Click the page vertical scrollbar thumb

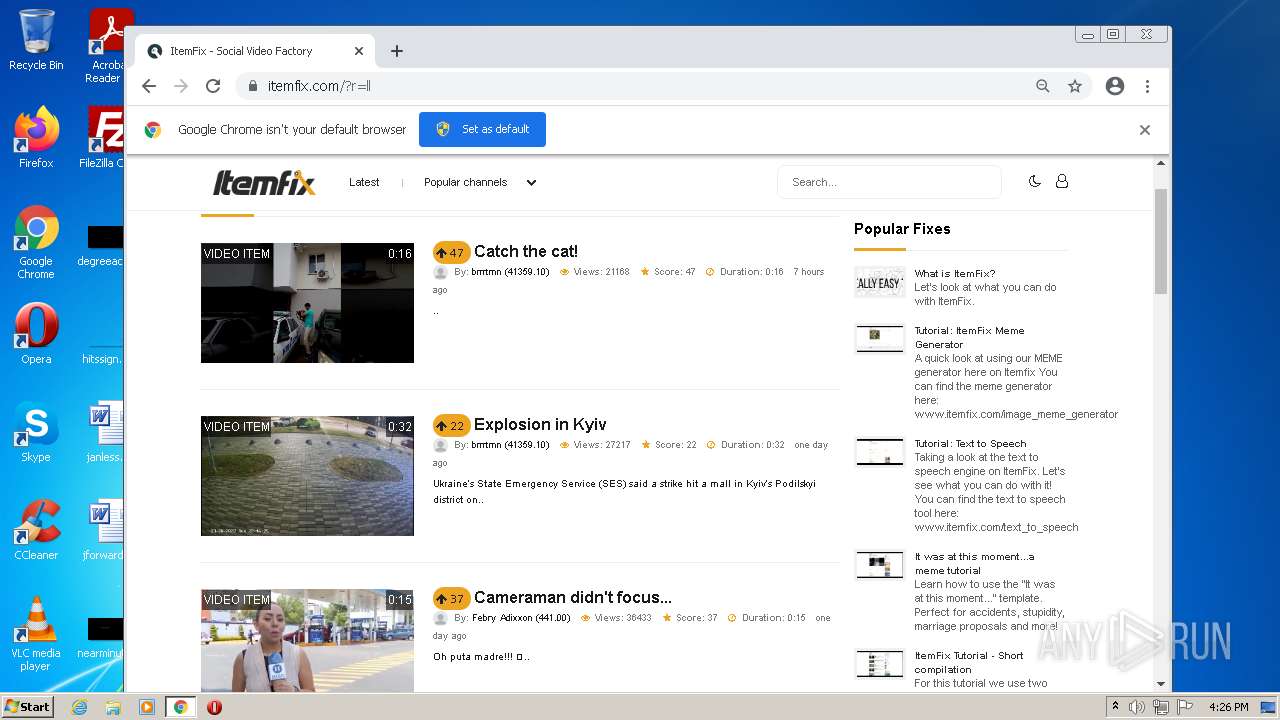pyautogui.click(x=1161, y=240)
